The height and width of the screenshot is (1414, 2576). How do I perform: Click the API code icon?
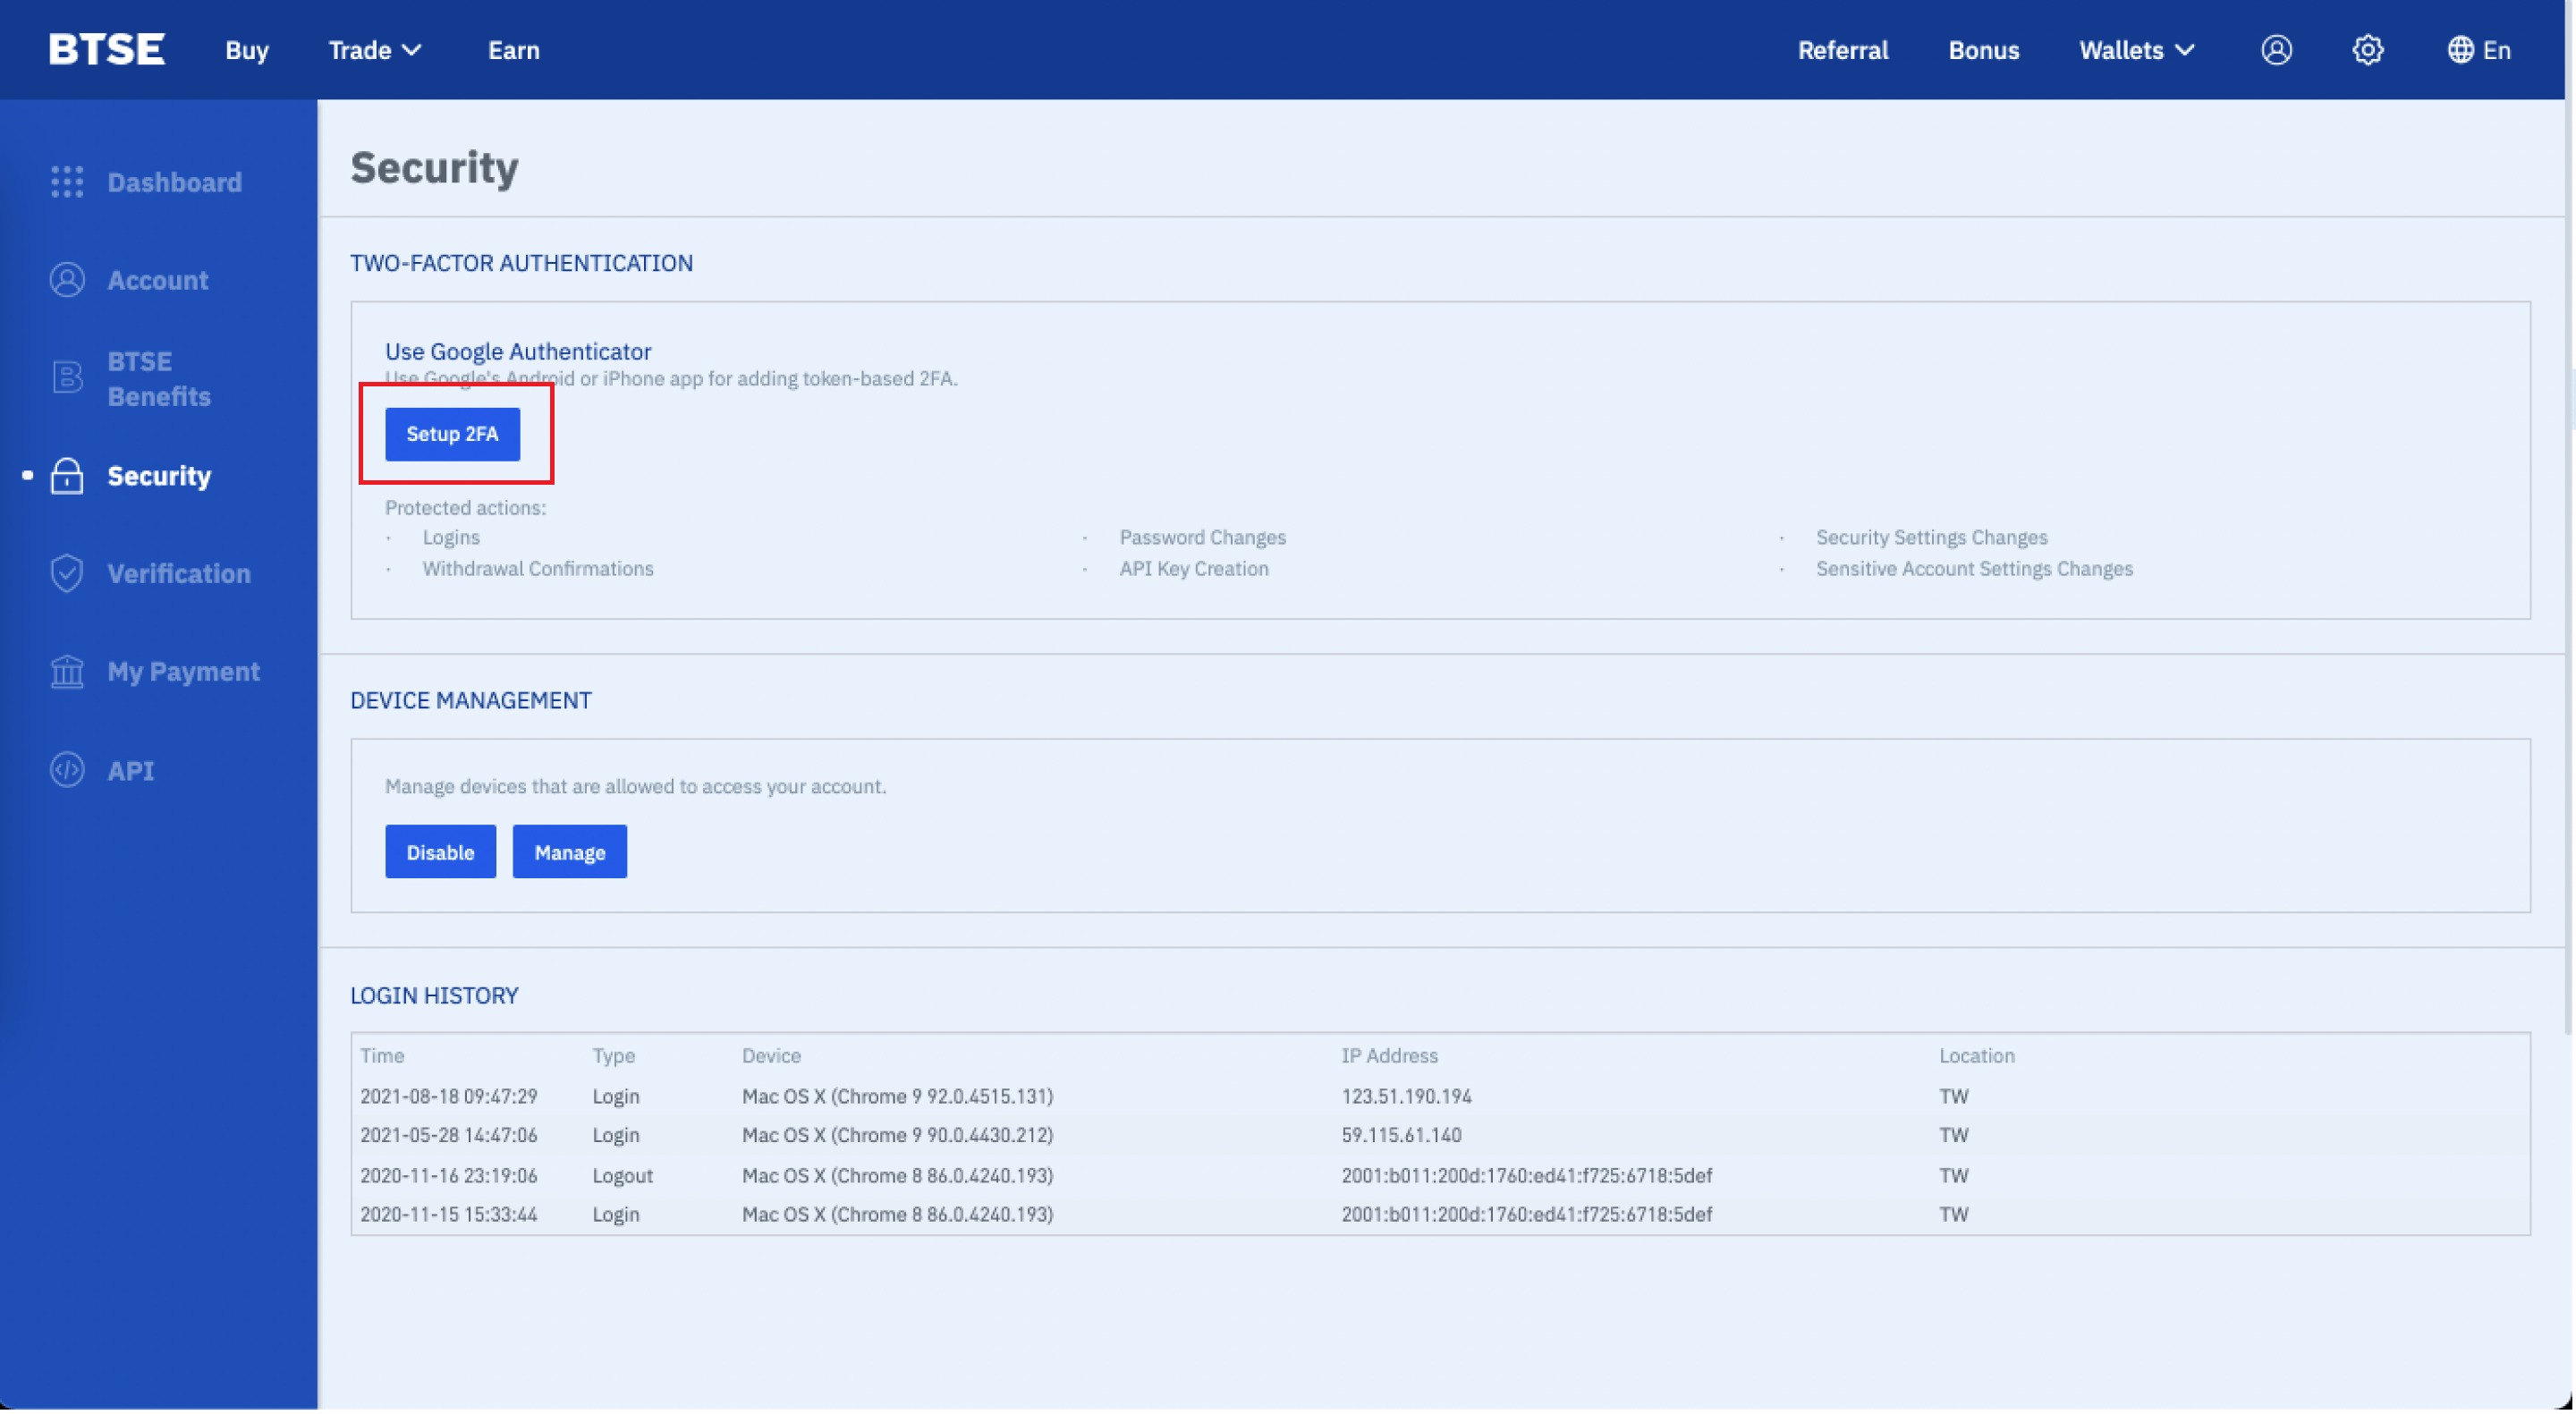(67, 771)
